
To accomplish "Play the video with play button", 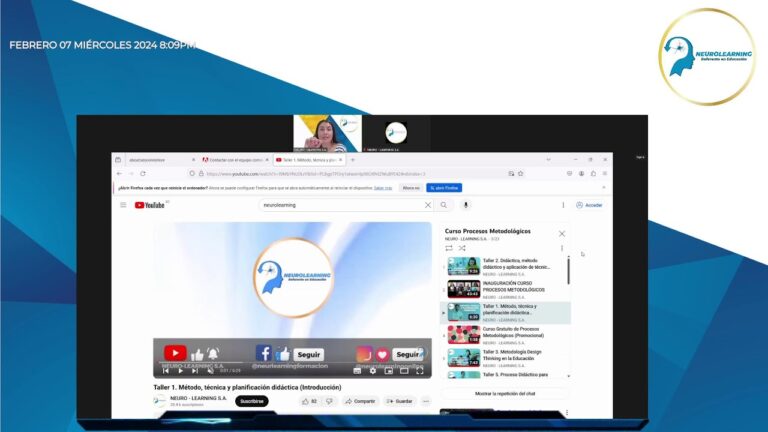I will coord(180,371).
